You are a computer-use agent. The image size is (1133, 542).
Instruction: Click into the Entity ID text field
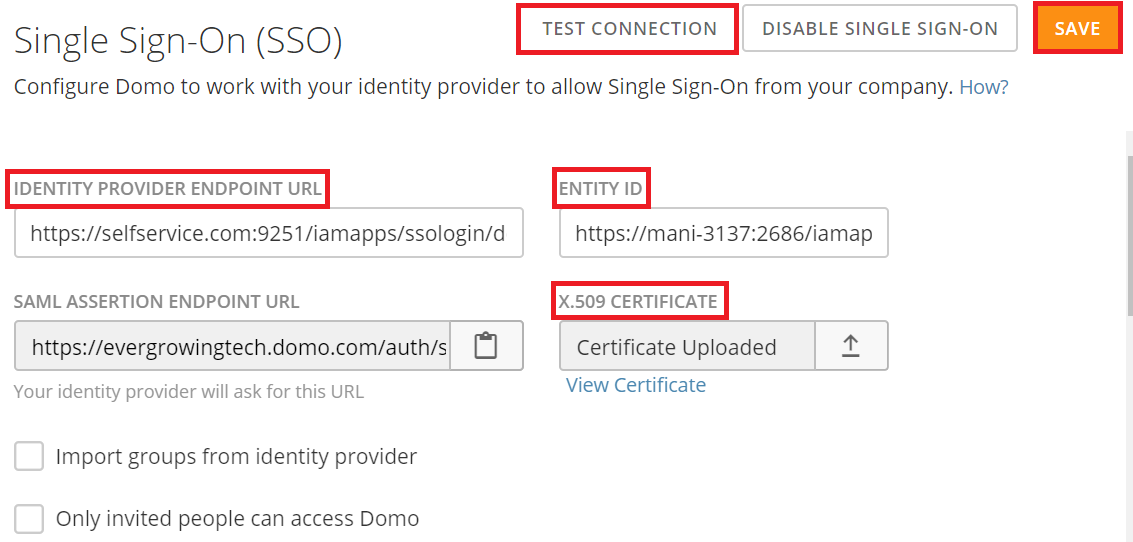[723, 234]
